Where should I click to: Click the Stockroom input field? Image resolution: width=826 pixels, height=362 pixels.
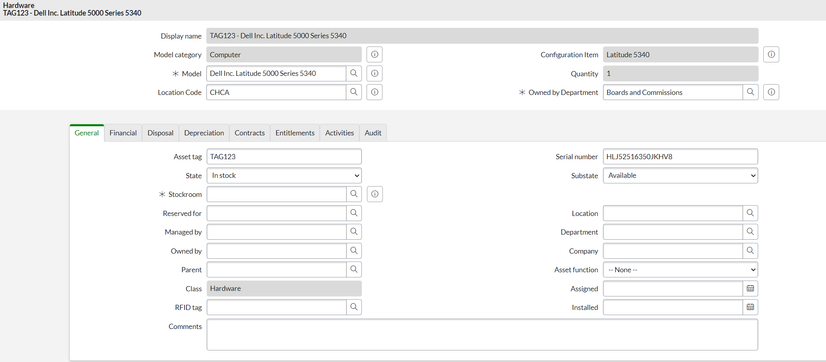pyautogui.click(x=277, y=194)
